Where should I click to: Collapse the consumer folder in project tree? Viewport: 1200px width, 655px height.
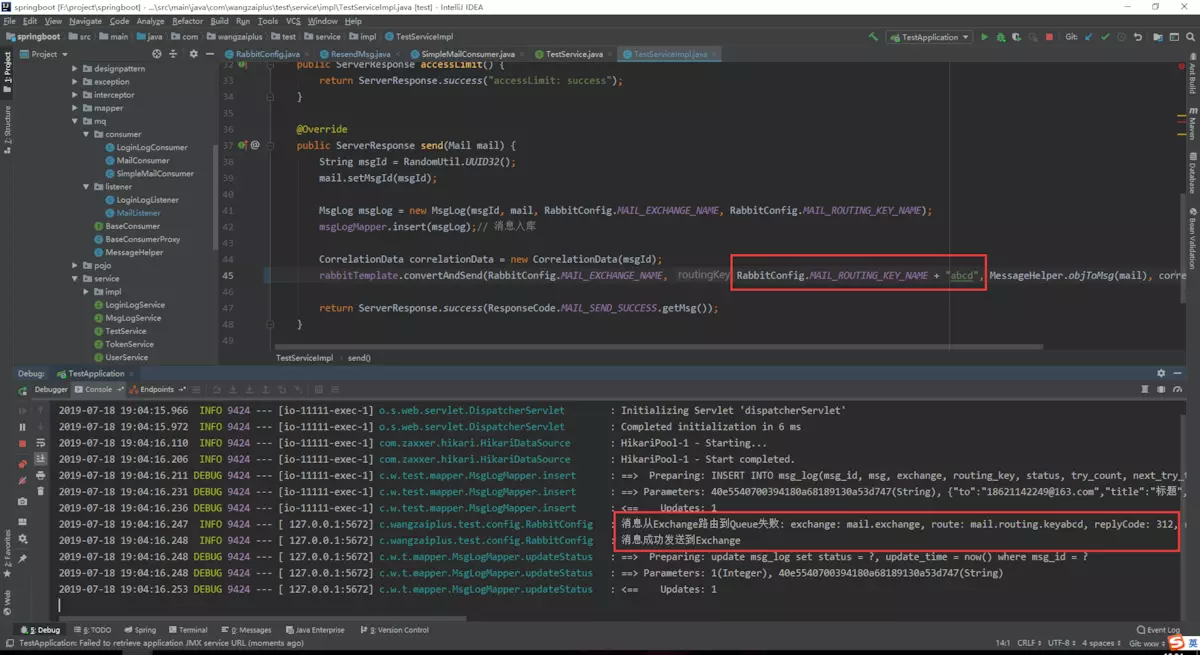tap(87, 134)
